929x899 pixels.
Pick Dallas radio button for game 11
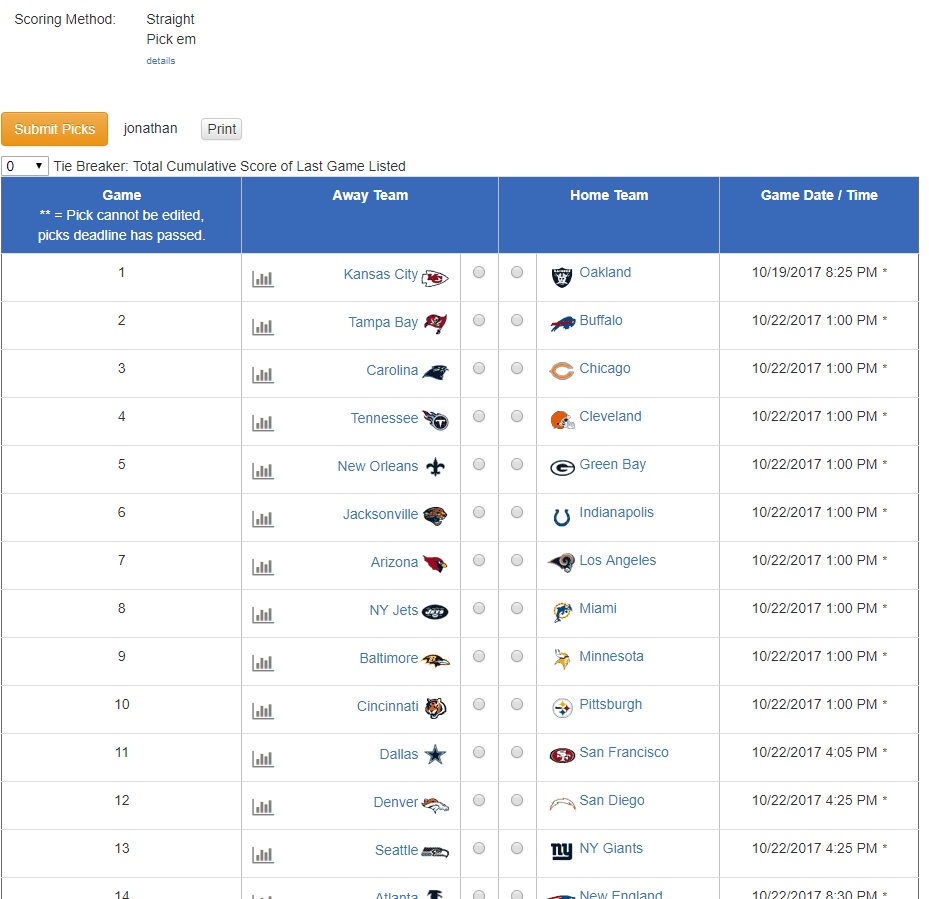click(x=479, y=752)
